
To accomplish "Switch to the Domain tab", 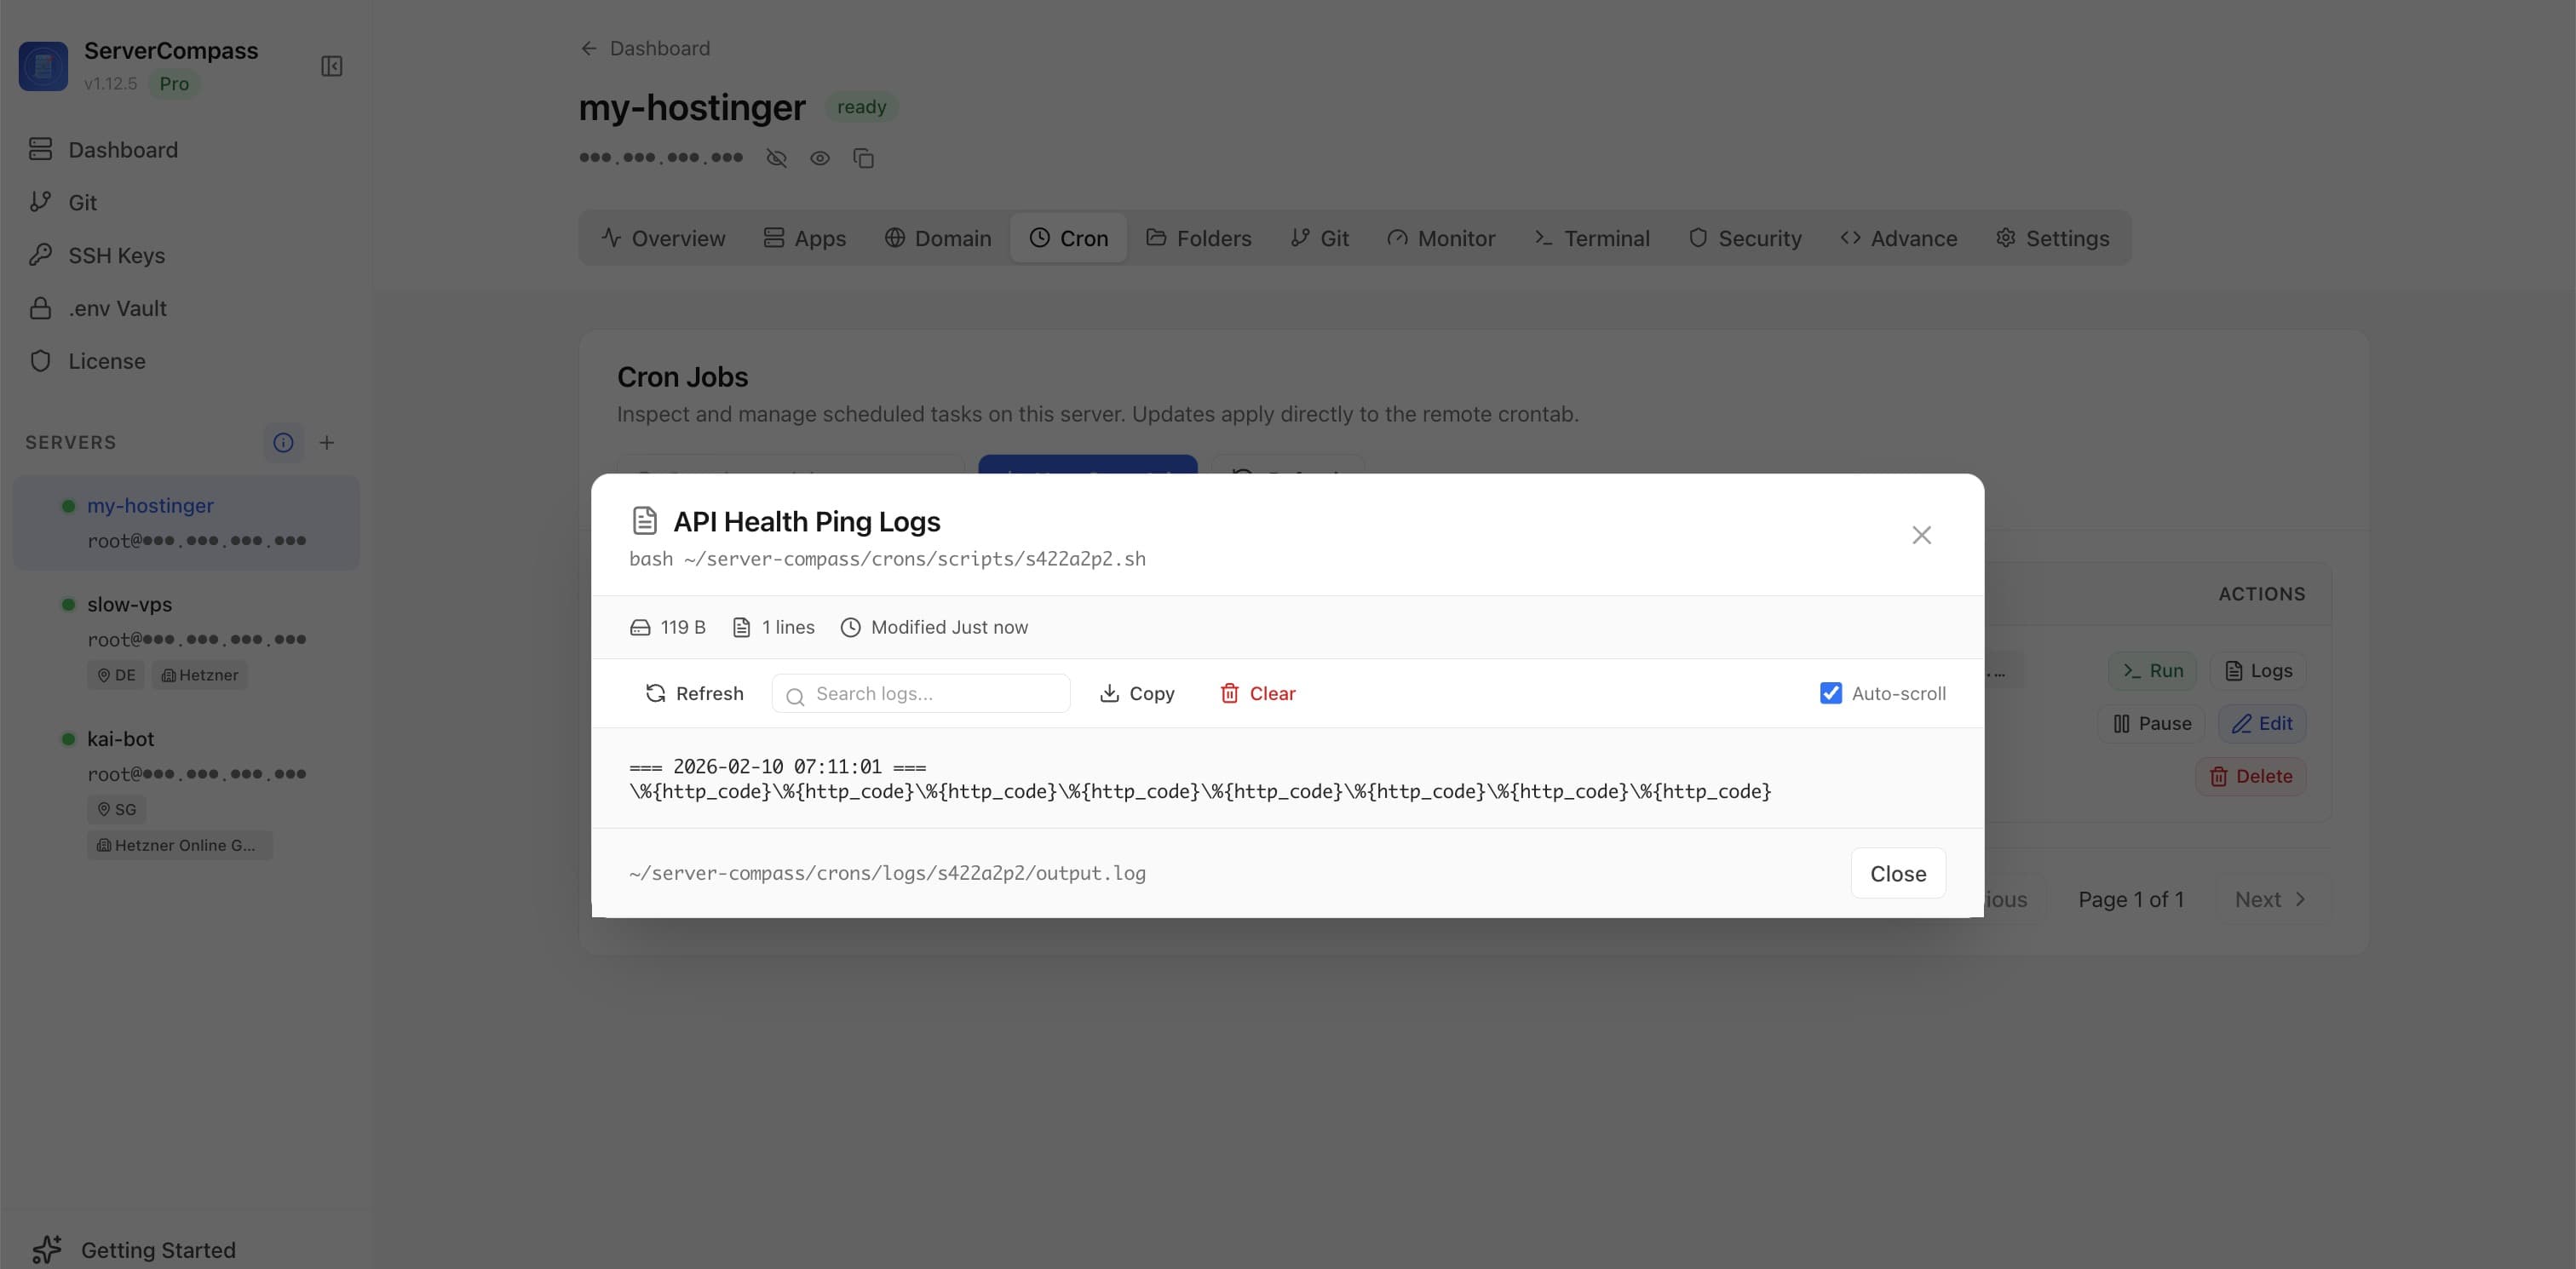I will (x=938, y=238).
